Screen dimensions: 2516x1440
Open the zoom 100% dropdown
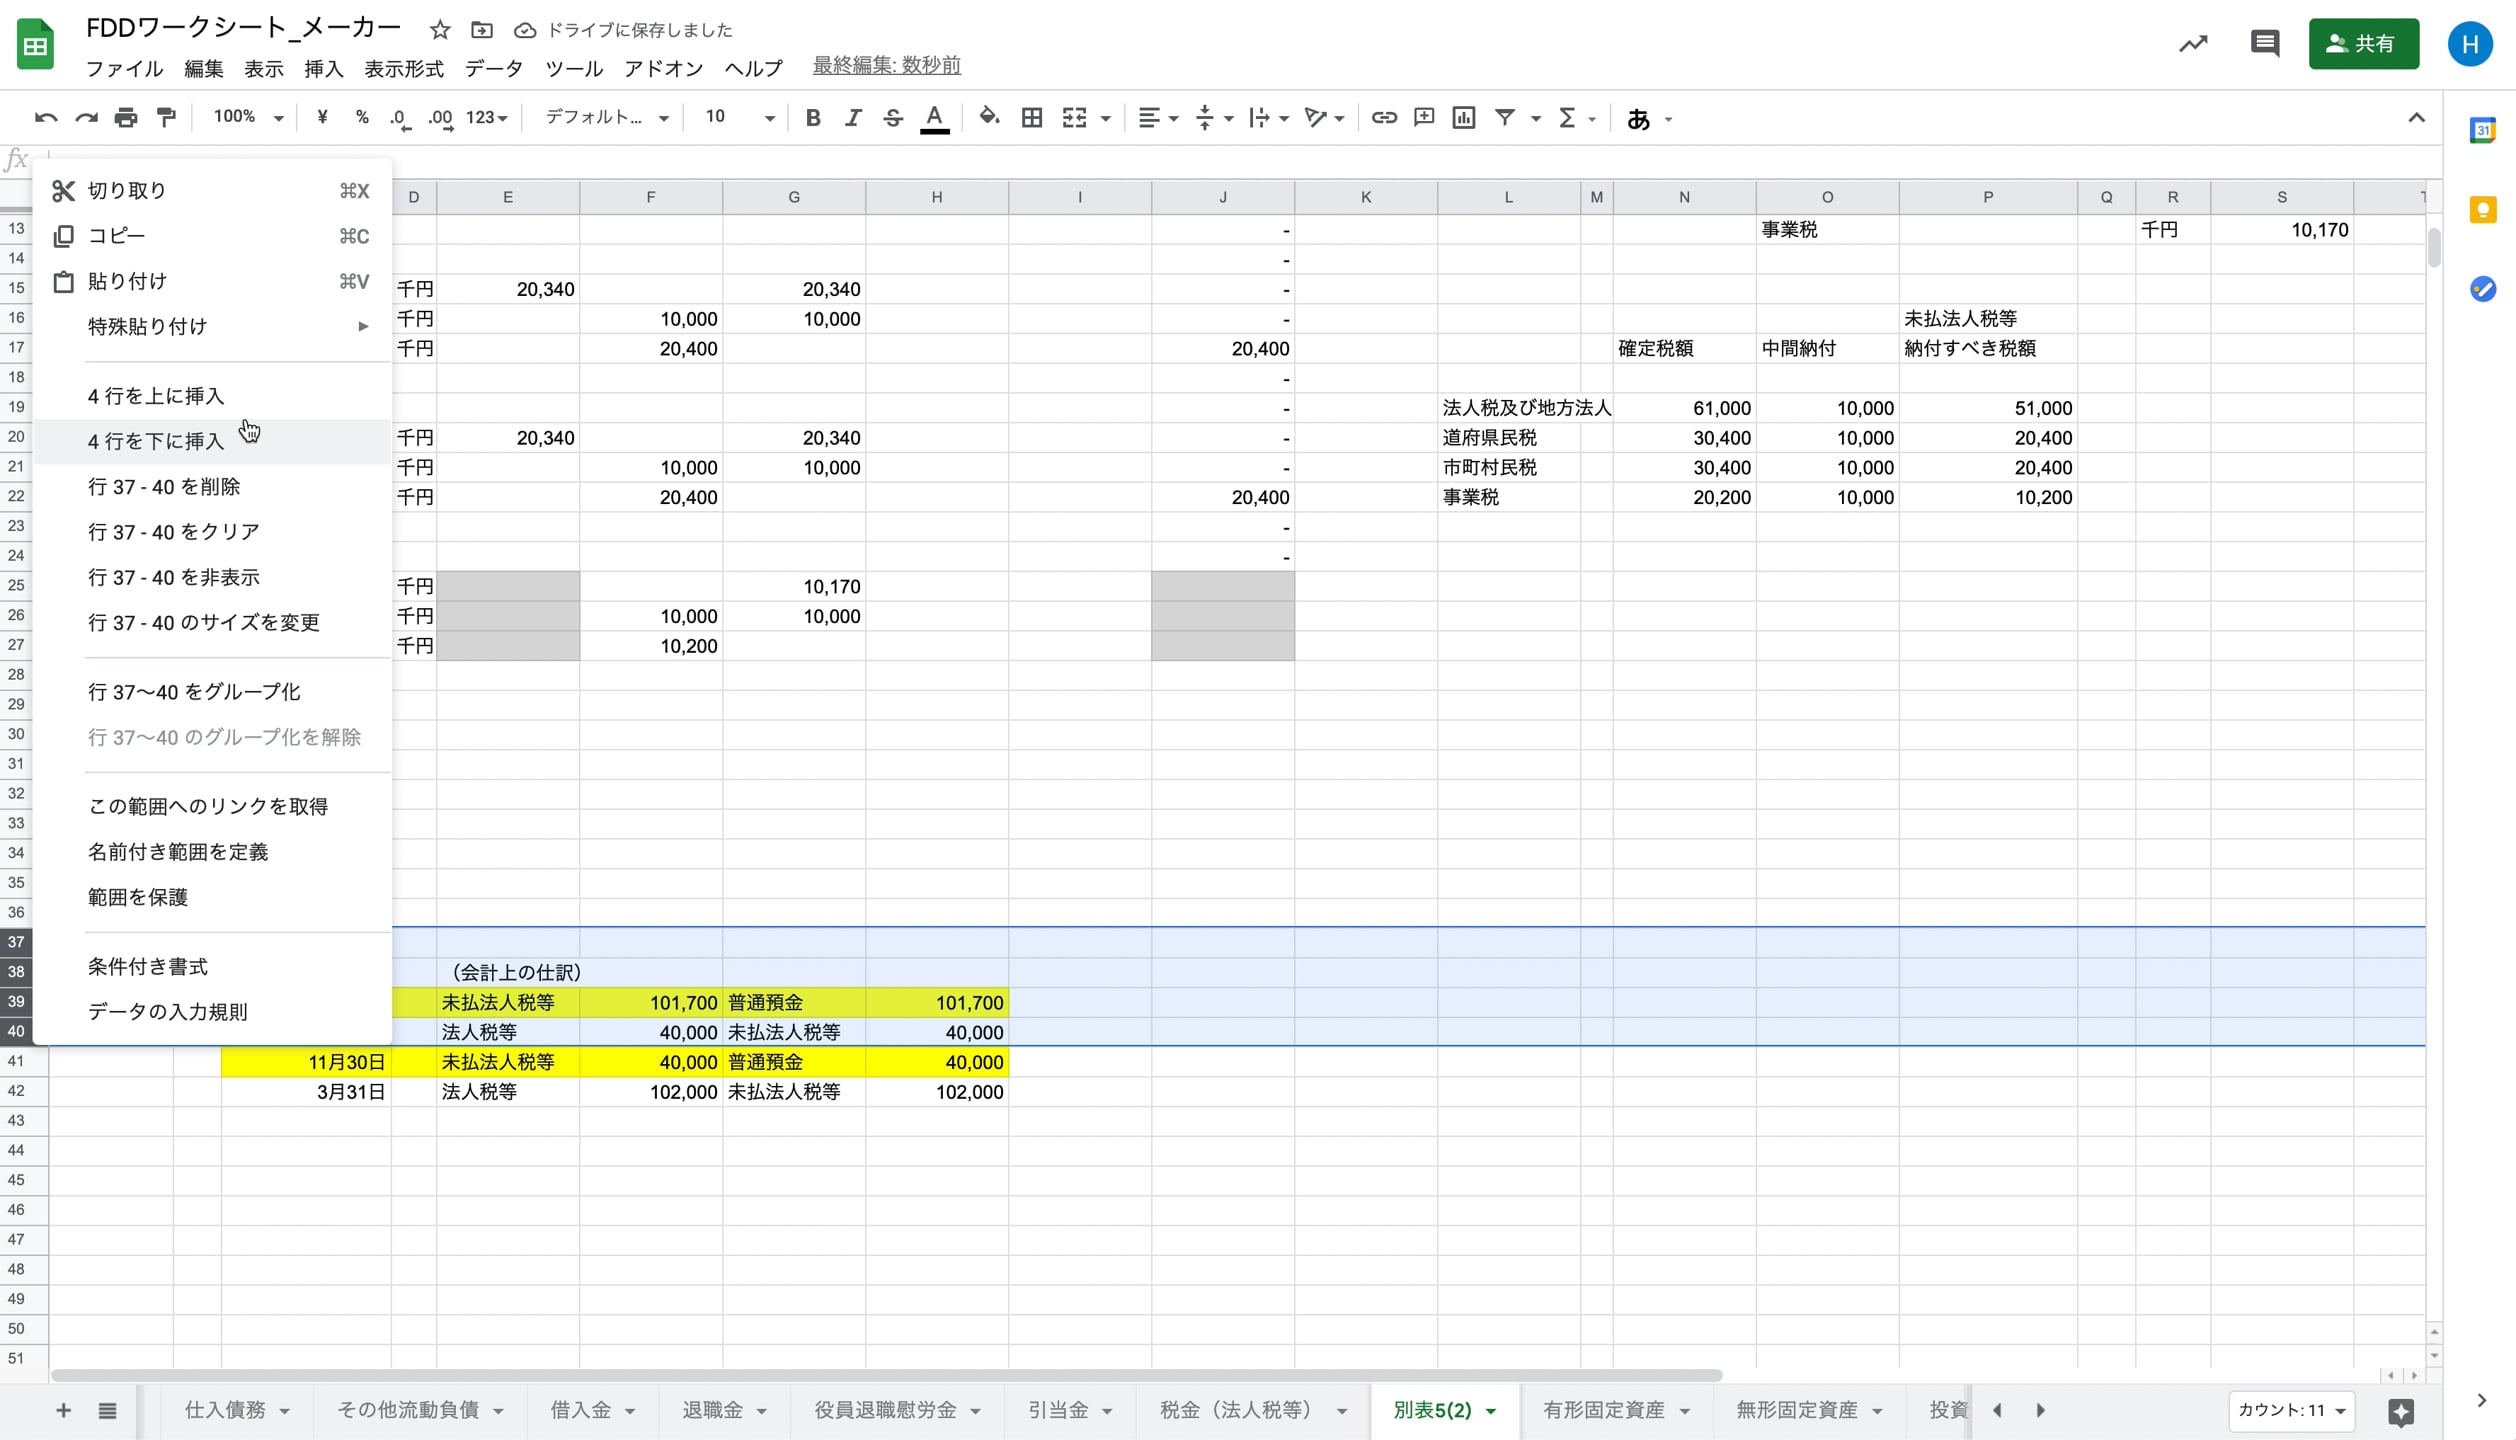(248, 118)
